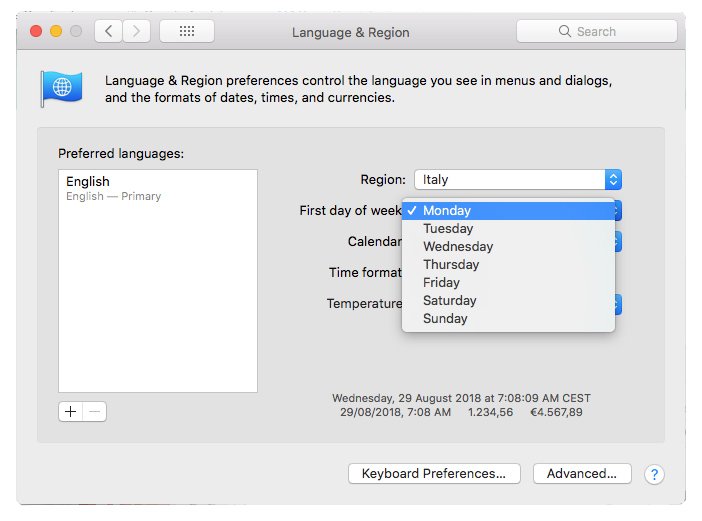
Task: Click the forward navigation arrow
Action: tap(137, 31)
